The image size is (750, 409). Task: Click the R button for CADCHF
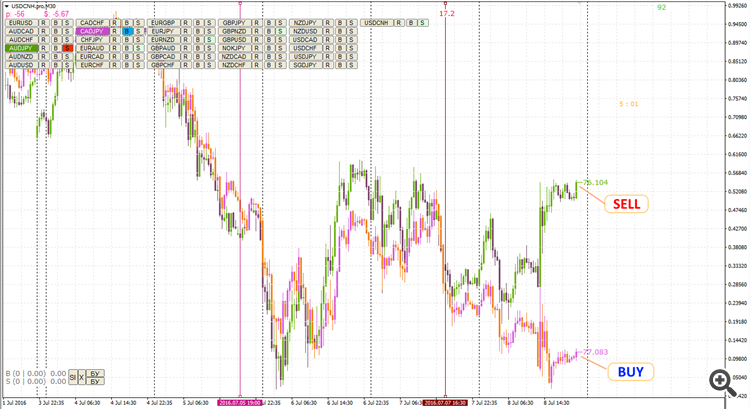pyautogui.click(x=115, y=23)
